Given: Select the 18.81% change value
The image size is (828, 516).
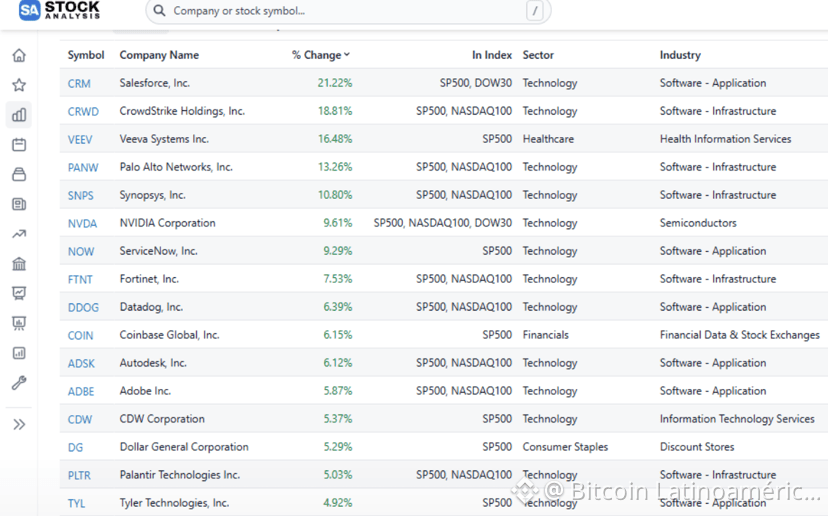Looking at the screenshot, I should point(335,111).
